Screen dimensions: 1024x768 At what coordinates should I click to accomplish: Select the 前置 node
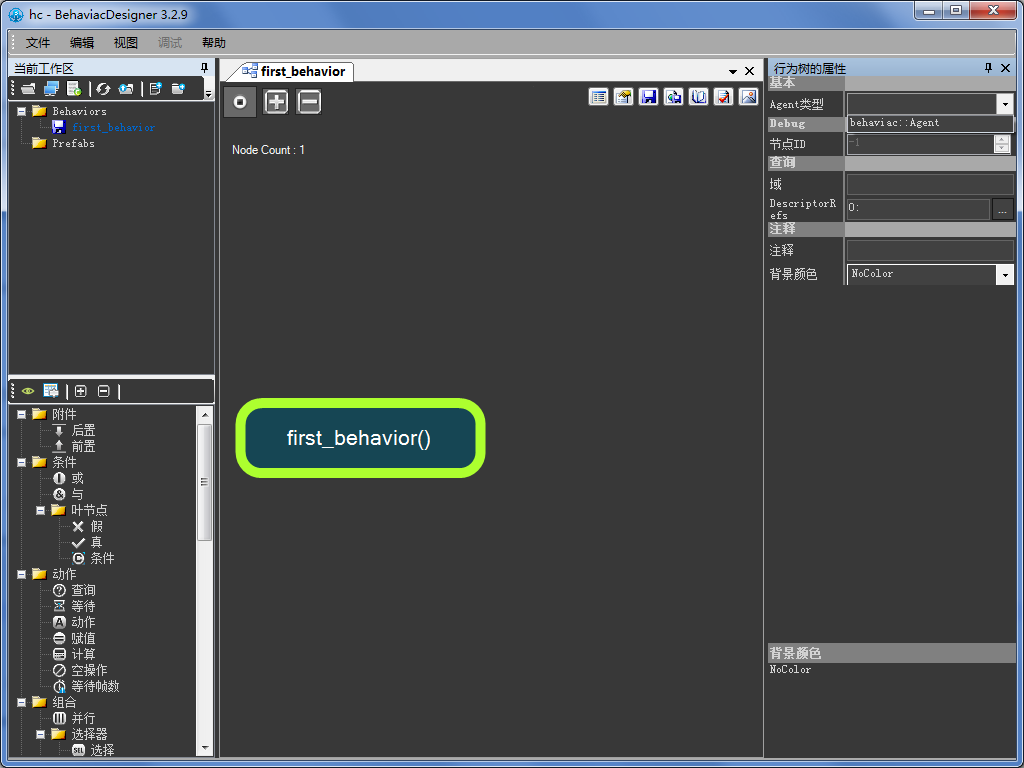[83, 446]
